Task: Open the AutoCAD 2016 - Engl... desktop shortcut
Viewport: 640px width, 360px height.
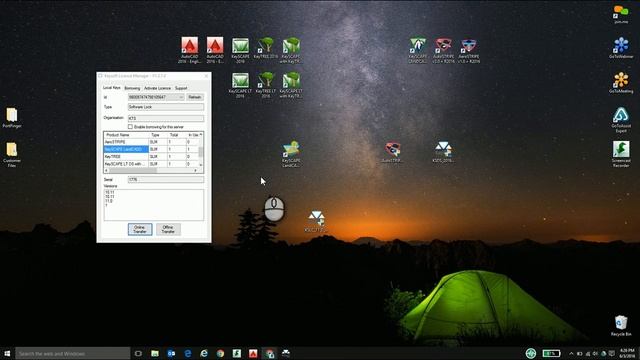Action: pyautogui.click(x=189, y=50)
